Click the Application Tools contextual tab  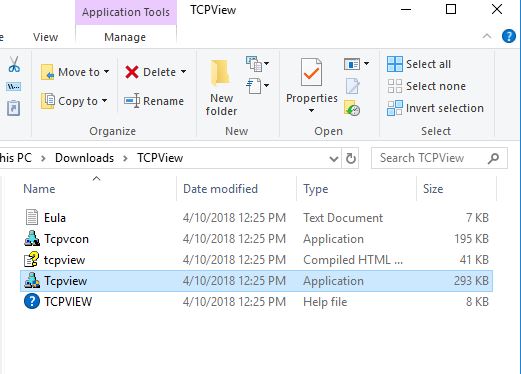126,12
